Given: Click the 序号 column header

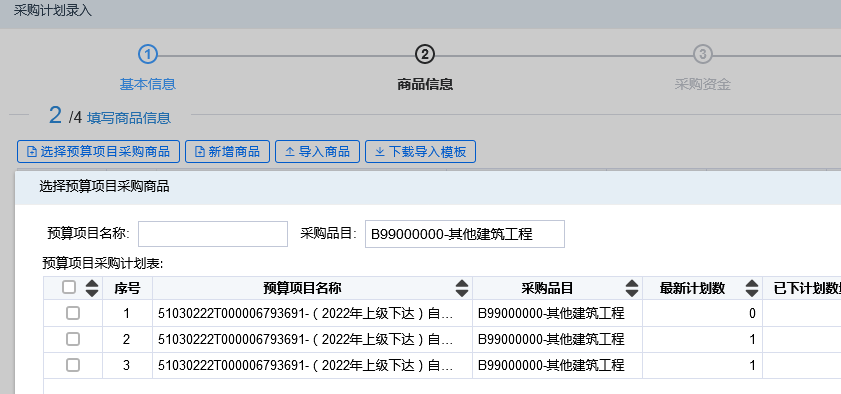Looking at the screenshot, I should 127,288.
